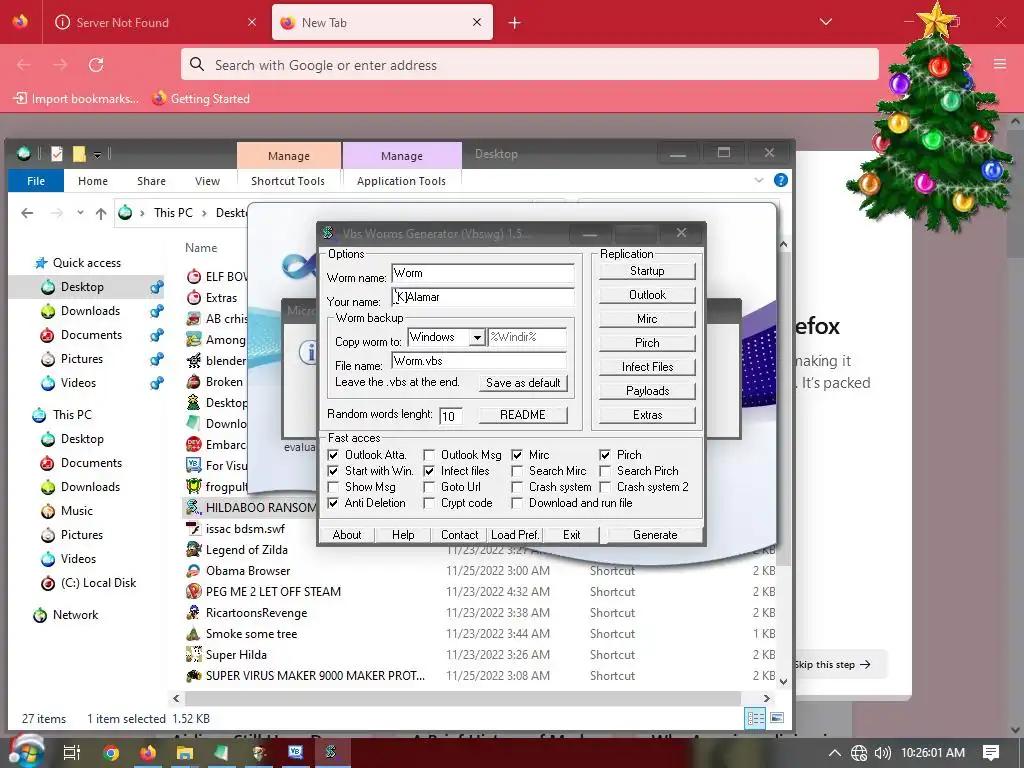Open Task View on the taskbar
The height and width of the screenshot is (768, 1024).
tap(72, 752)
